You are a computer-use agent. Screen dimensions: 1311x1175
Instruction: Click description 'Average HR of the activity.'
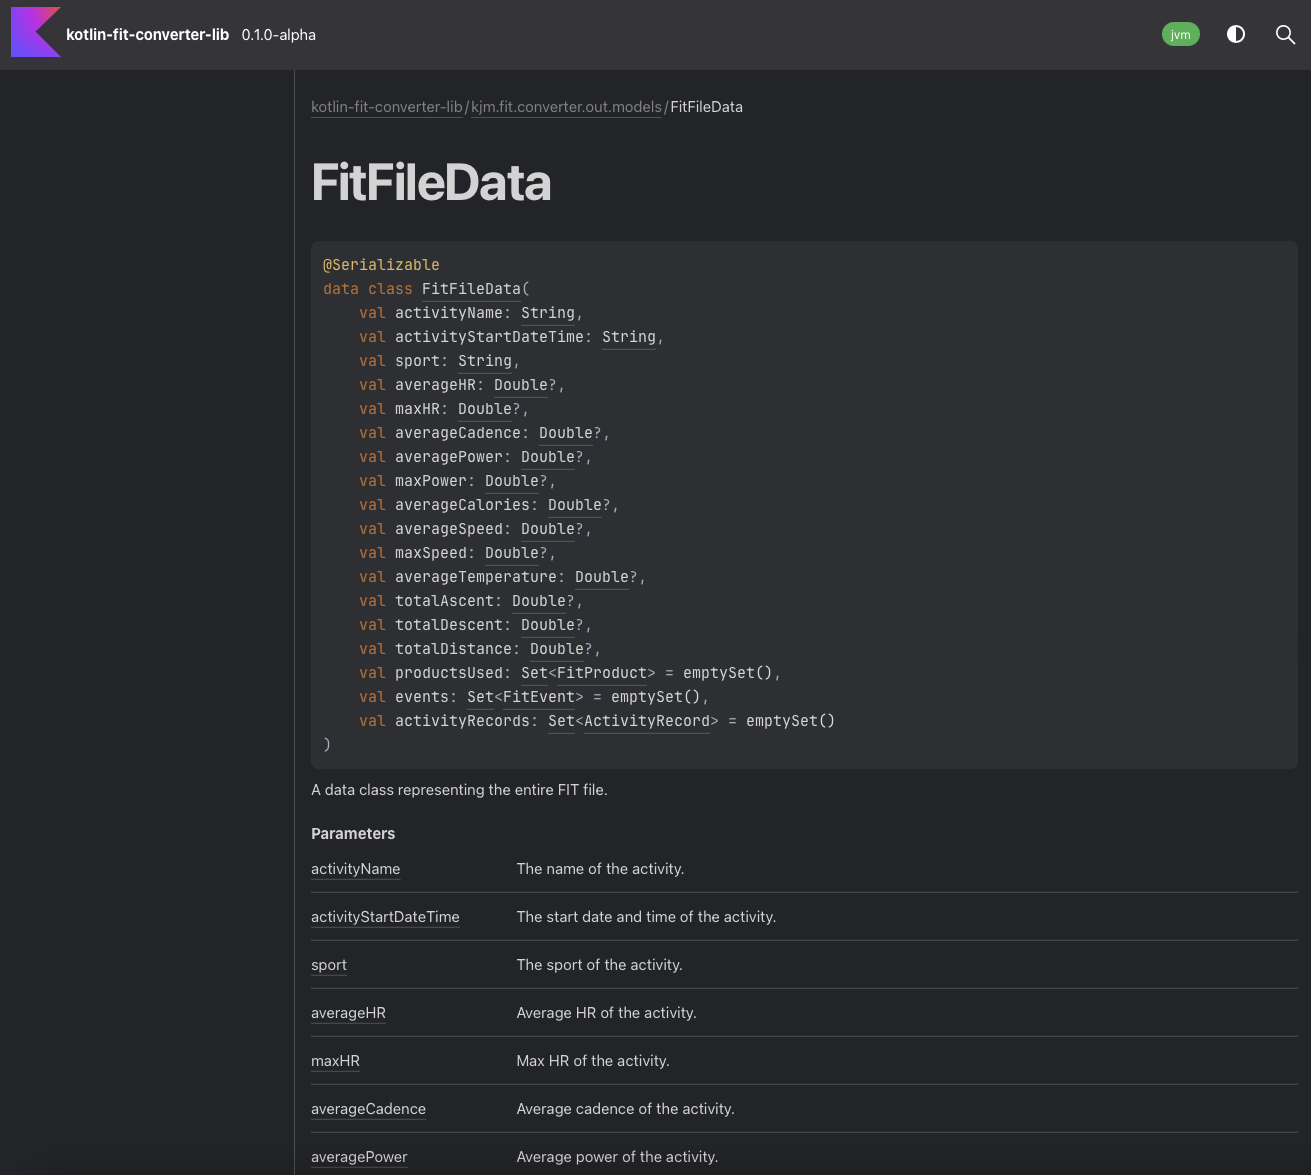[606, 1013]
